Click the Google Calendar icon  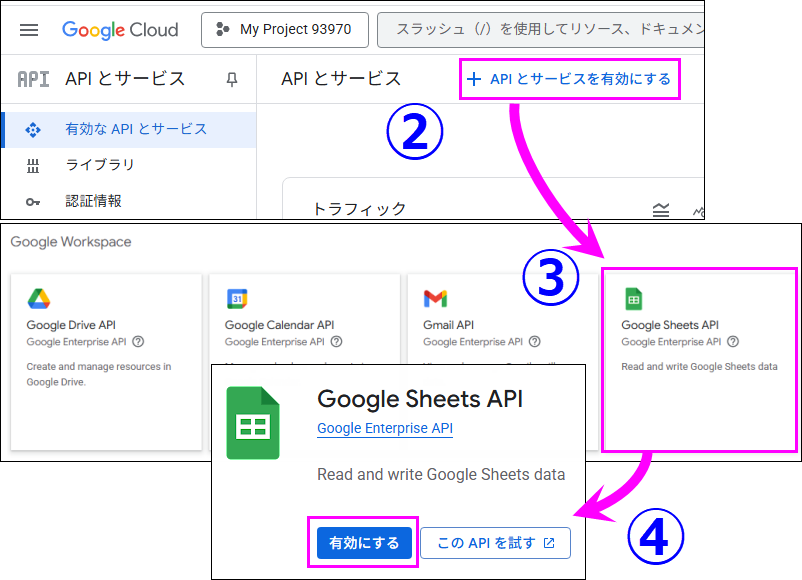pos(237,299)
